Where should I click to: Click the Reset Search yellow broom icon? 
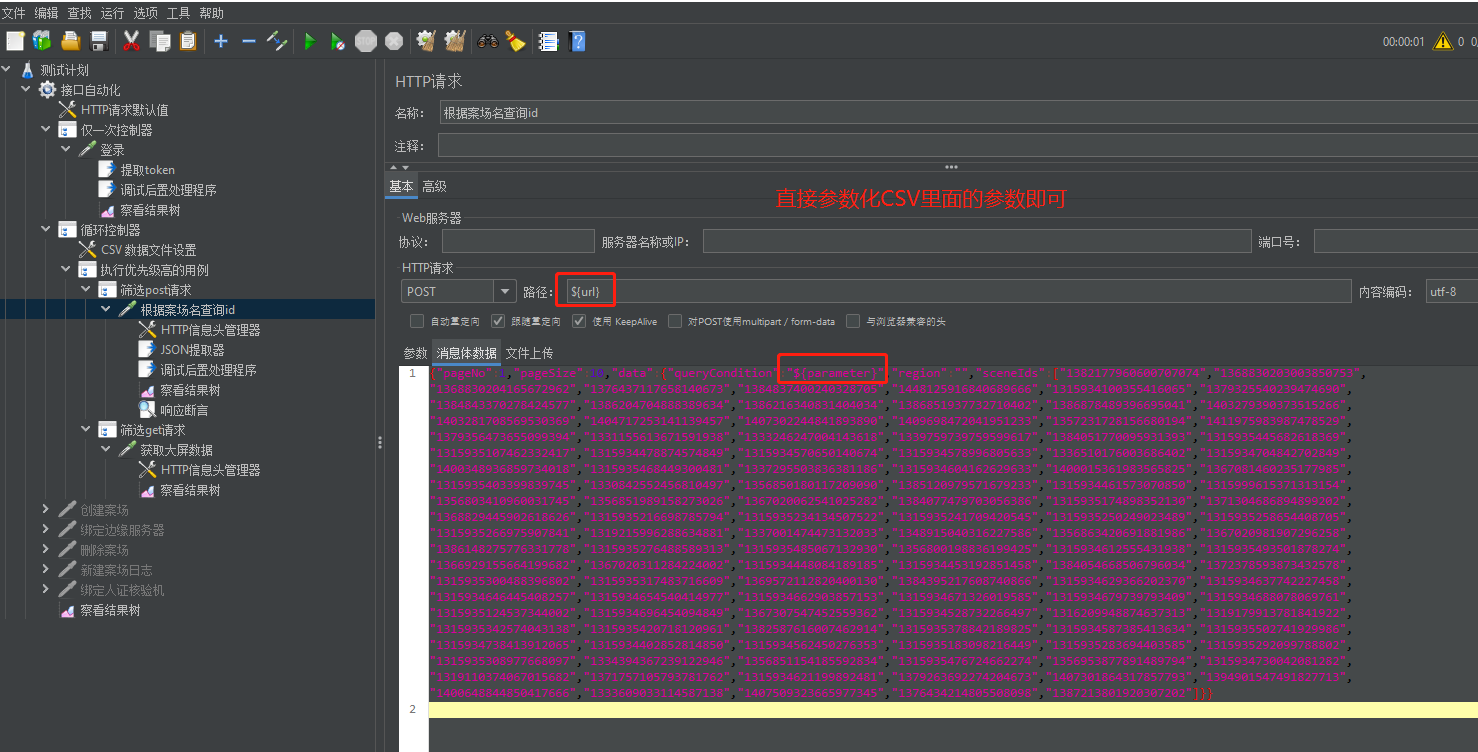pyautogui.click(x=515, y=41)
